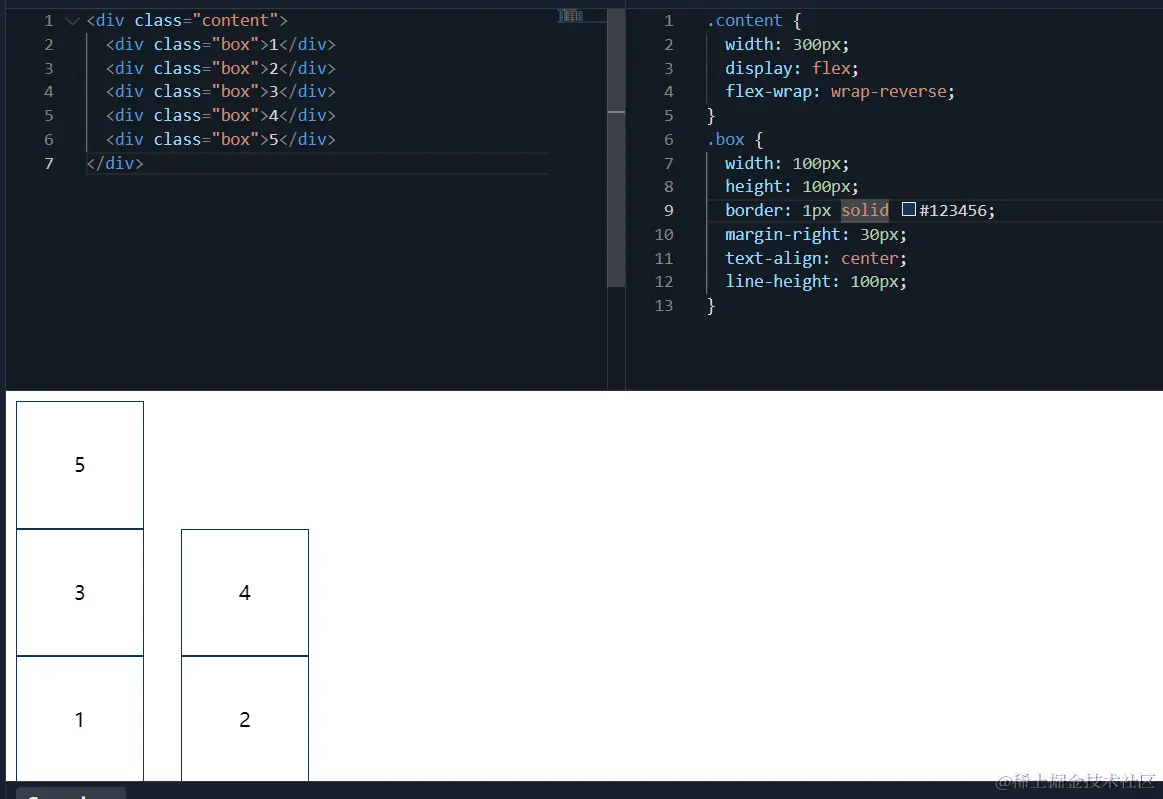
Task: Click the preview box numbered 2
Action: (x=245, y=719)
